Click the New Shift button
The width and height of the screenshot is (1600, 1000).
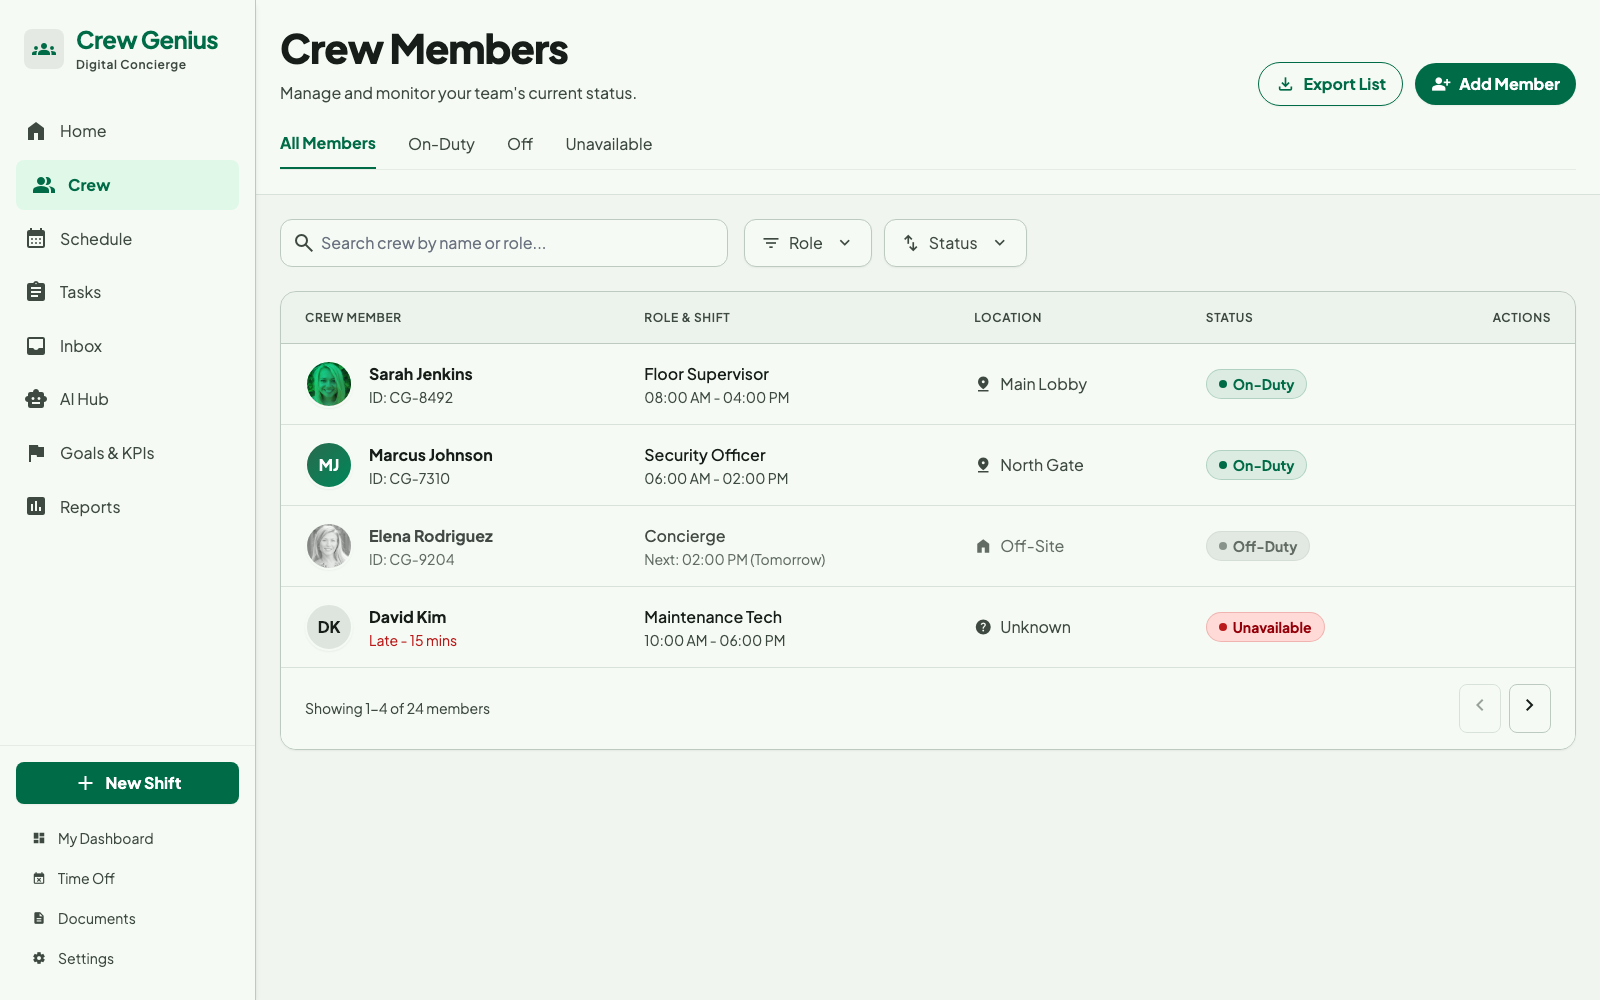coord(127,783)
